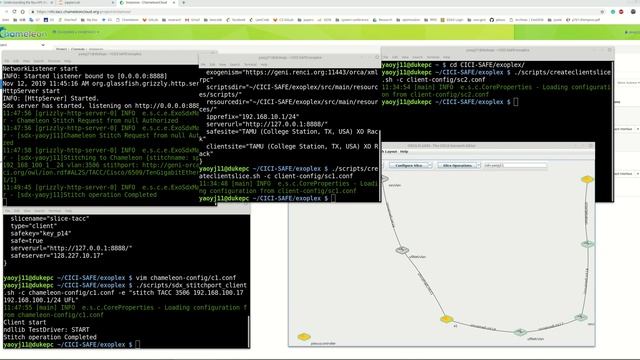Viewport: 640px width, 360px height.
Task: Click 'ipprefix="192.168.10.1/24"' in middle terminal
Action: [252, 117]
